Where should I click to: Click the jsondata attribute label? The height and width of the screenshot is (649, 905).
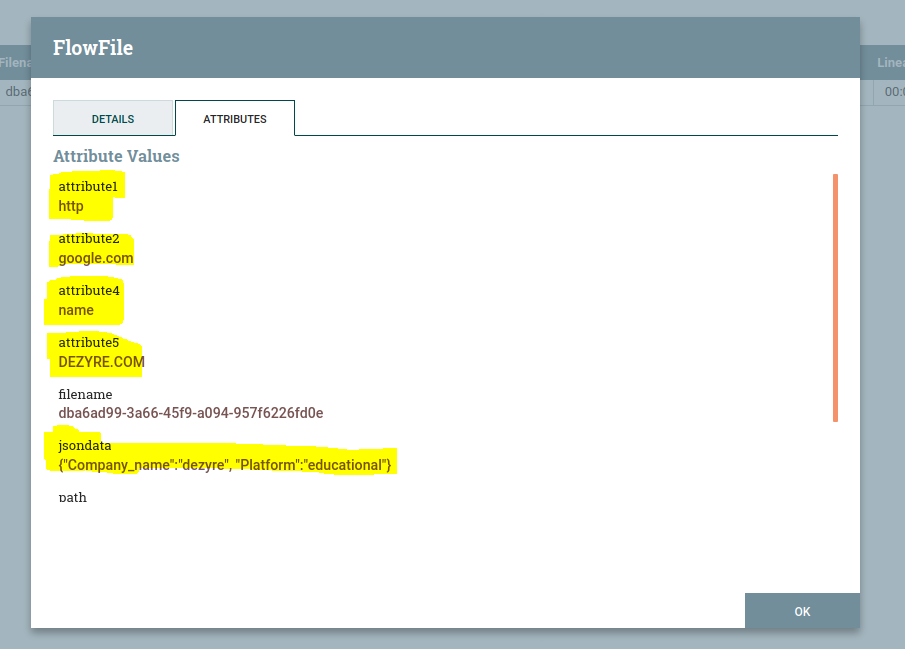pos(85,446)
